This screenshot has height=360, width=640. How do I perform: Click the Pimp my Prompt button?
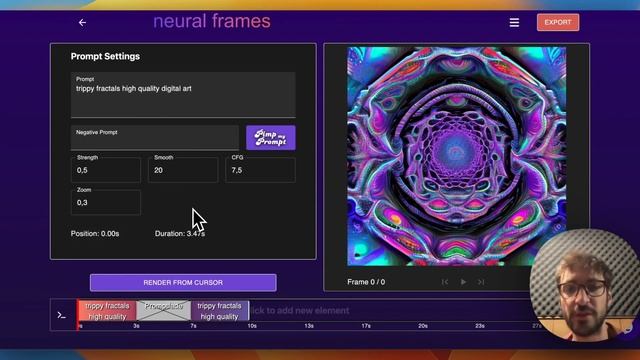(271, 138)
